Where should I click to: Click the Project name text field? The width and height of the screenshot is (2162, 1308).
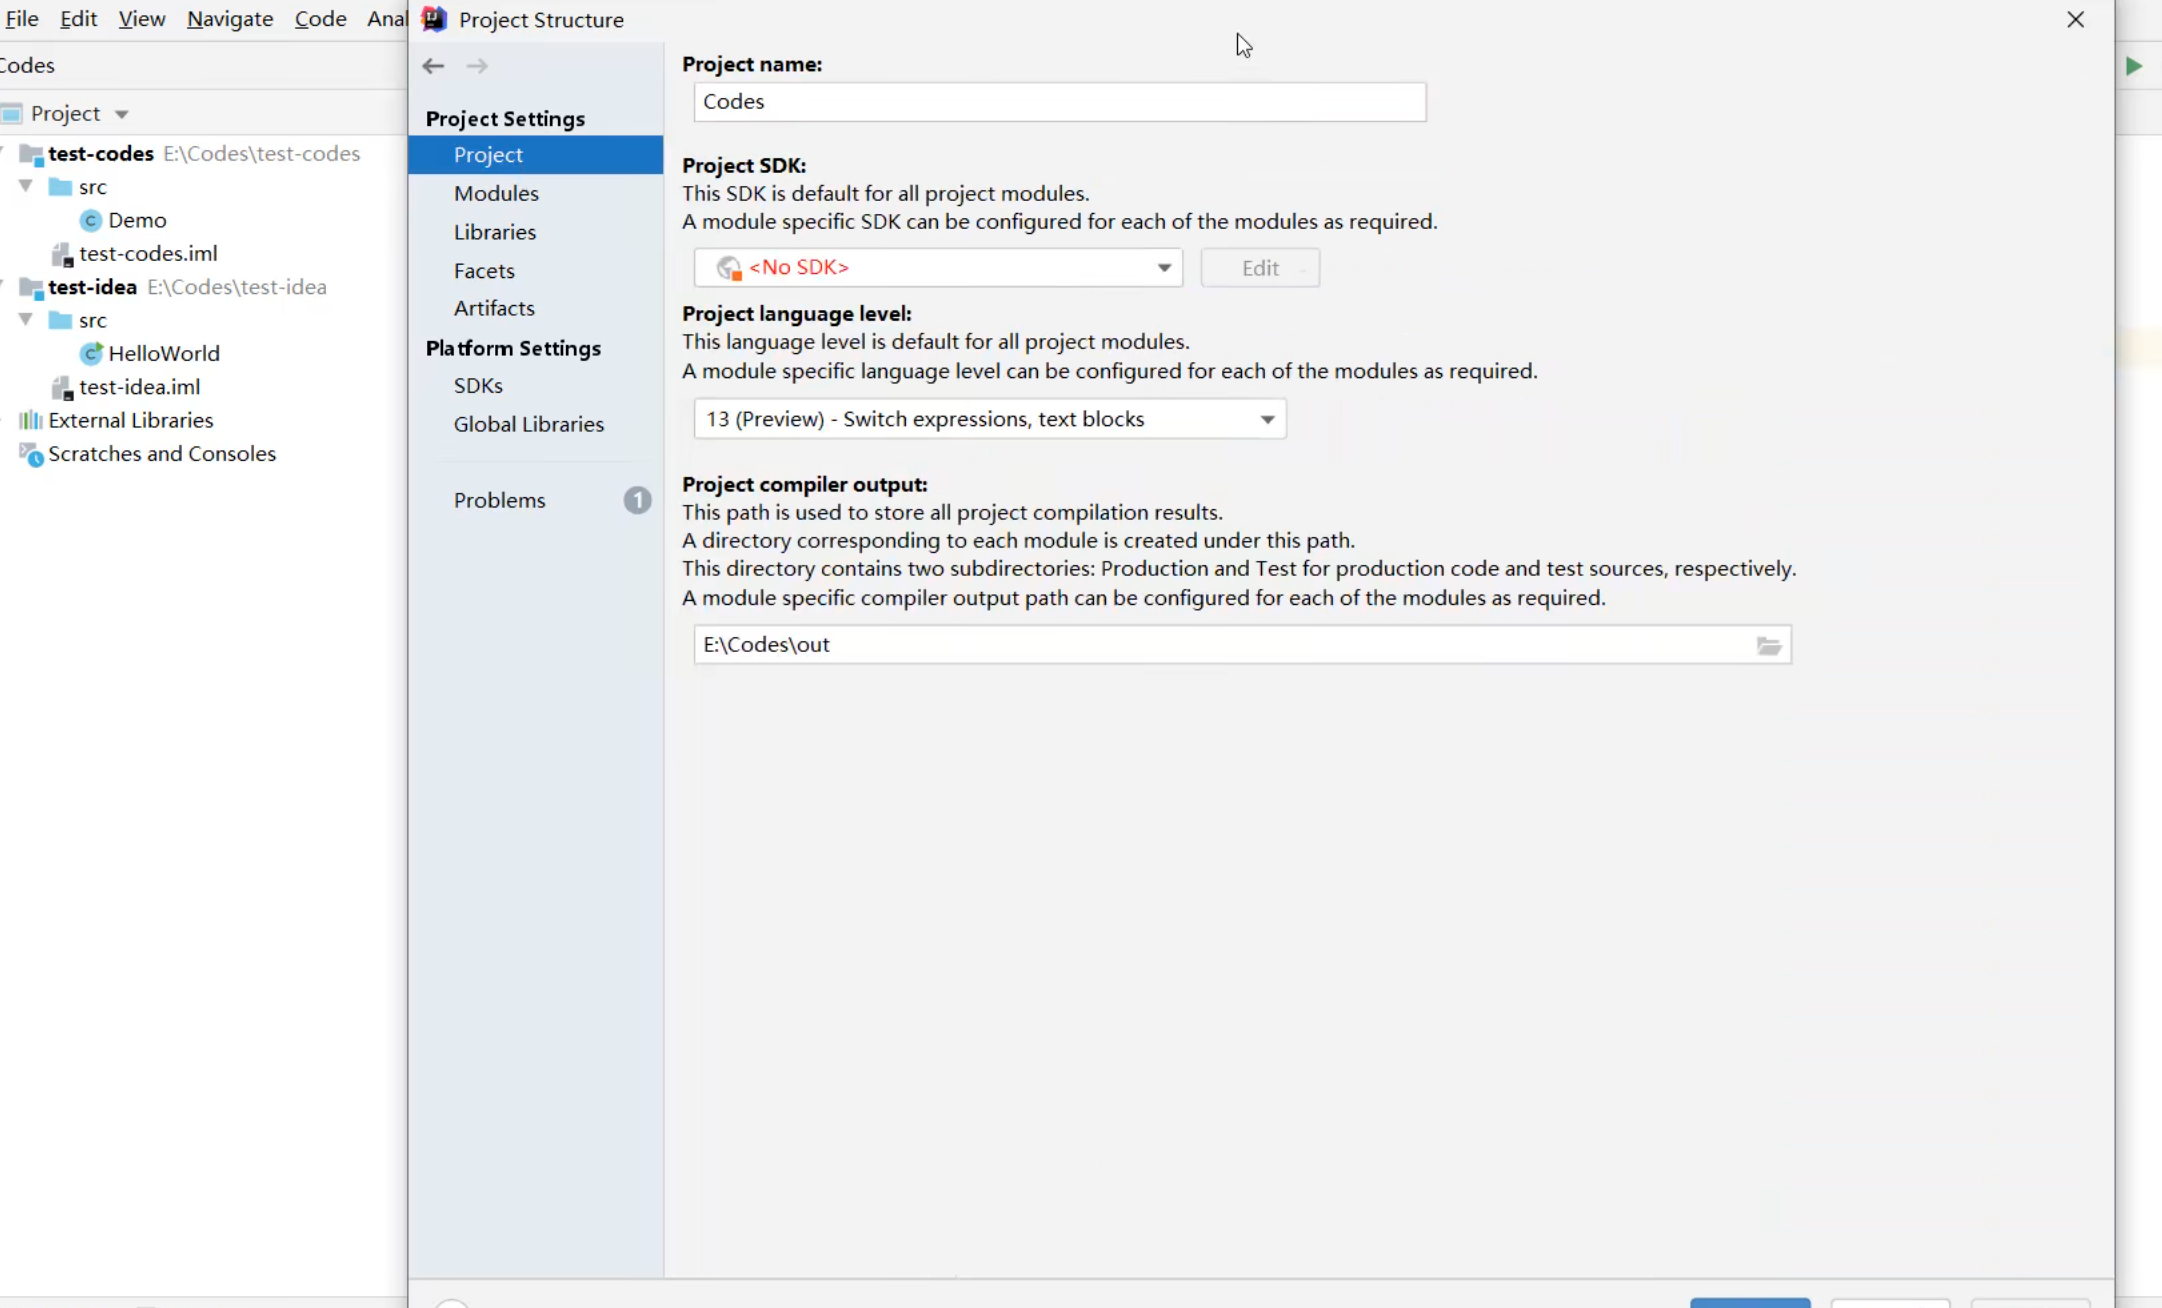coord(1059,102)
